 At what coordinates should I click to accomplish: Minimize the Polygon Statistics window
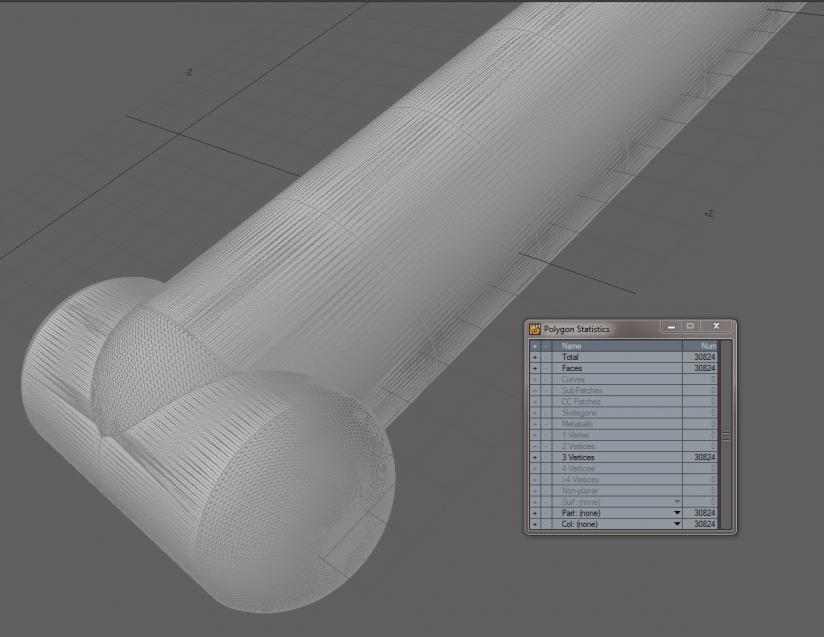pos(669,327)
